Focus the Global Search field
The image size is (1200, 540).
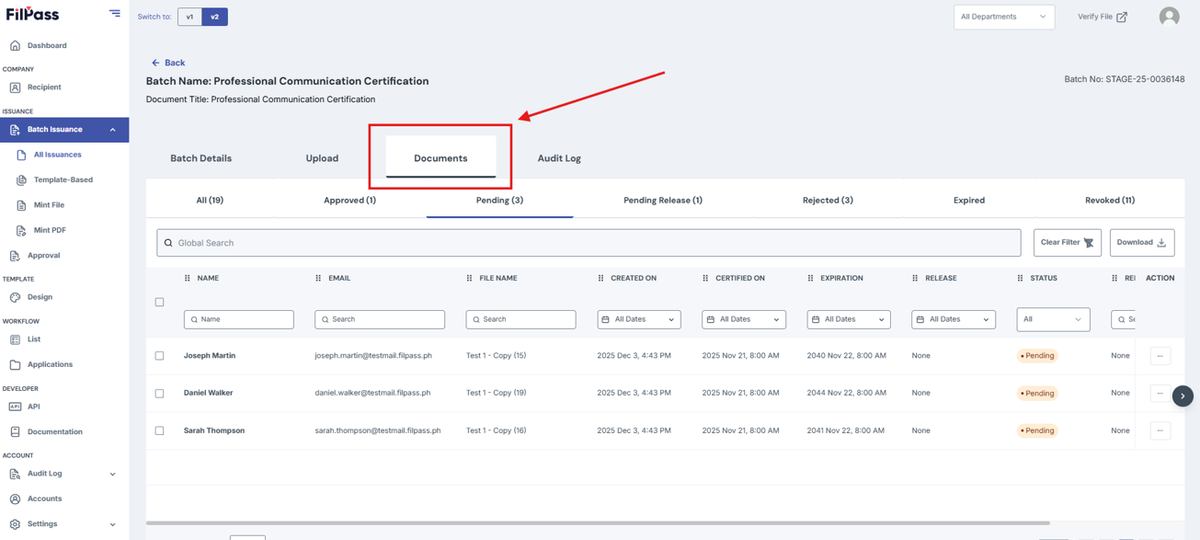[x=591, y=242]
